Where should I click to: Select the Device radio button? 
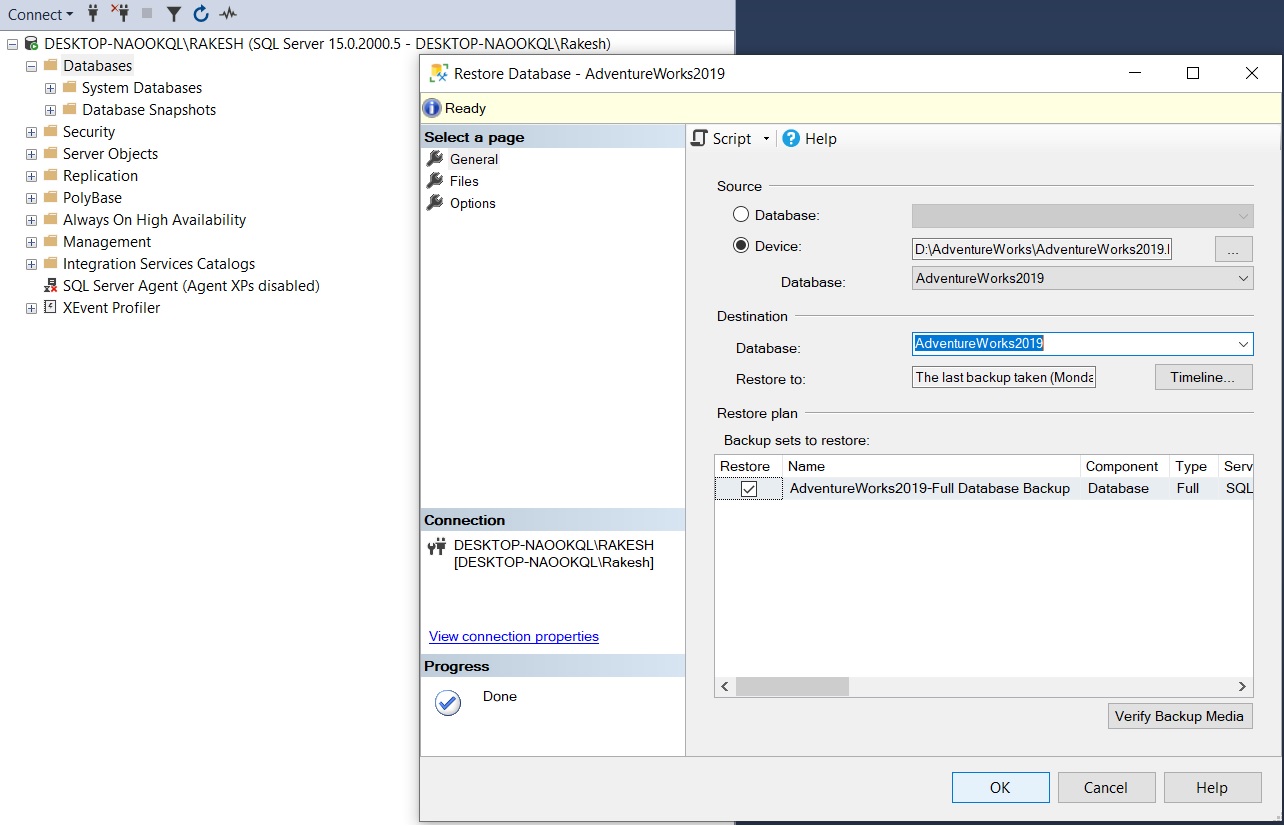(x=740, y=245)
